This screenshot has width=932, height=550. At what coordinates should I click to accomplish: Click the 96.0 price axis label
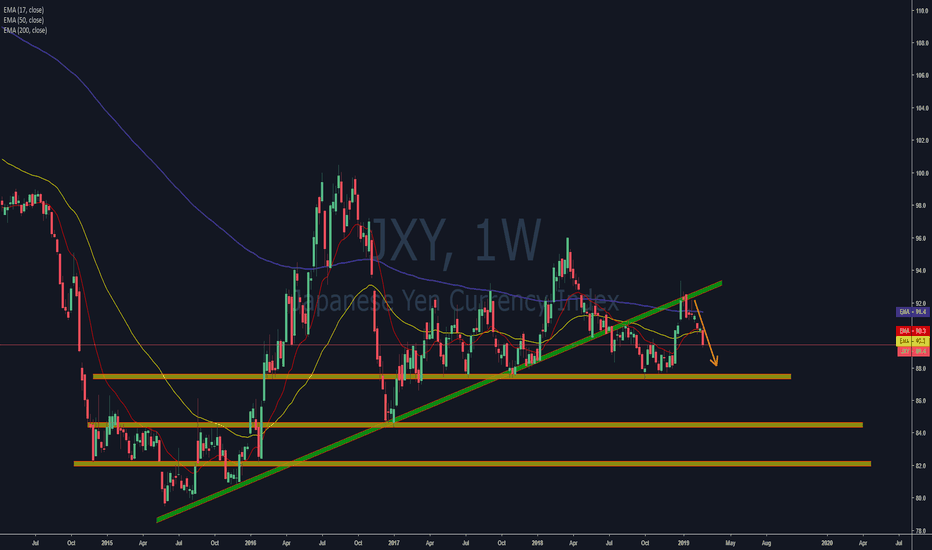point(922,238)
